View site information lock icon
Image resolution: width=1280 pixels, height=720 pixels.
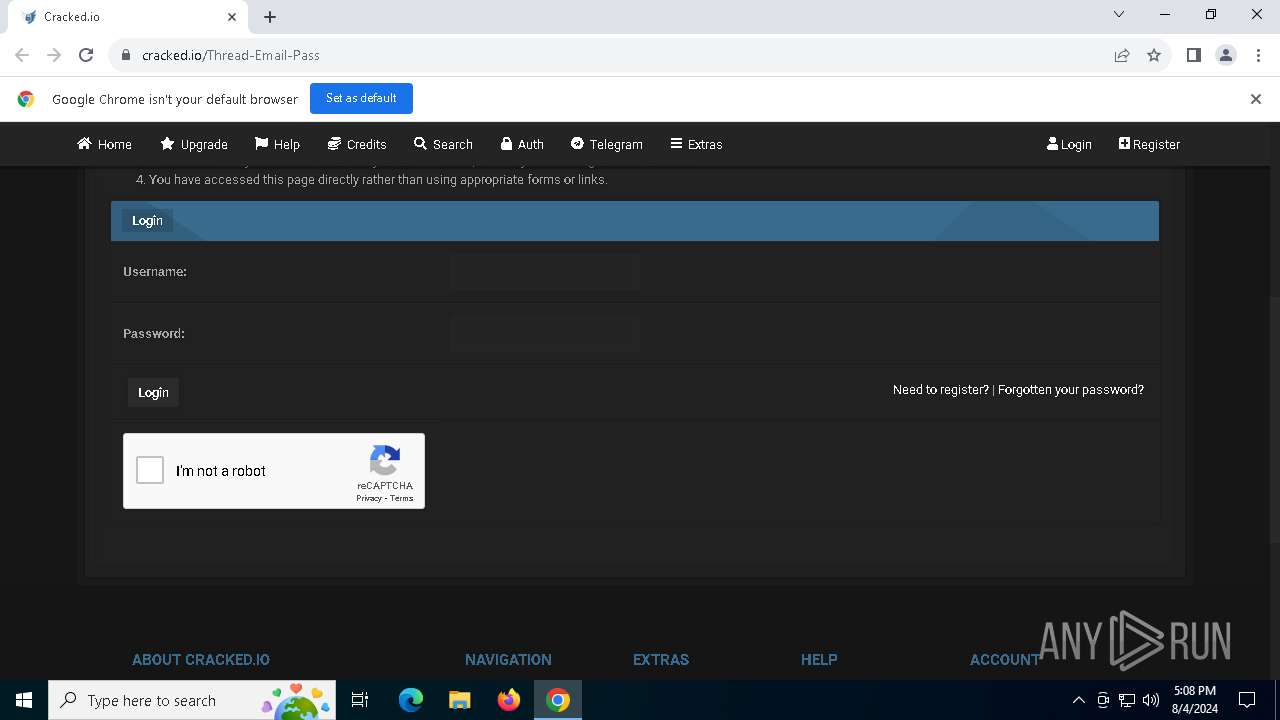126,55
